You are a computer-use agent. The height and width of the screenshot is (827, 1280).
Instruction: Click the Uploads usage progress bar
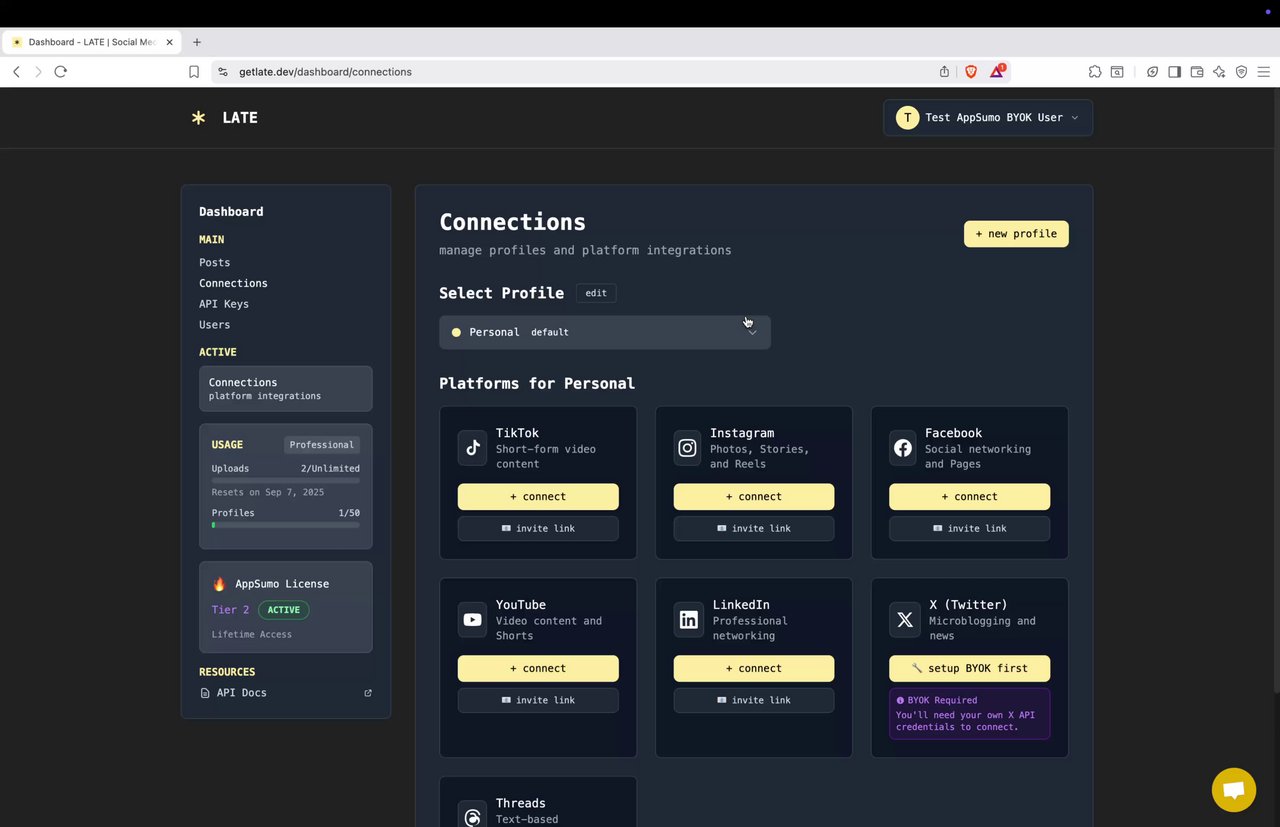point(286,481)
